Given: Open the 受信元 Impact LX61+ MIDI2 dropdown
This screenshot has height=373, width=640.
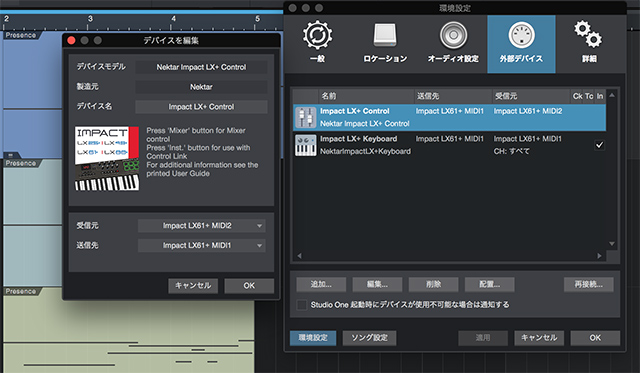Looking at the screenshot, I should [x=202, y=226].
